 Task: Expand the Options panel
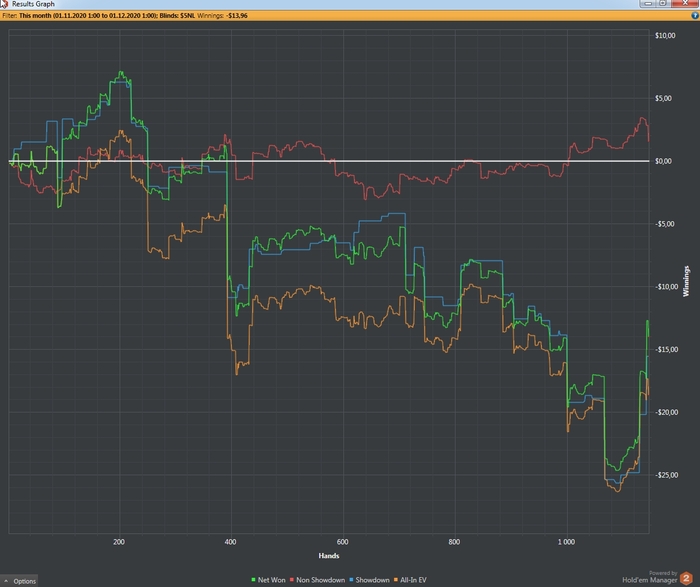(x=19, y=581)
